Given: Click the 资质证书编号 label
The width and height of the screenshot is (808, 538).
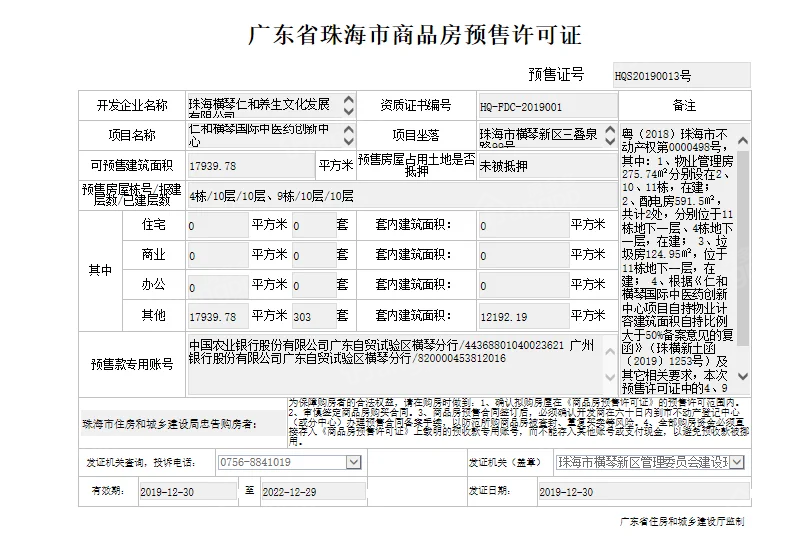Looking at the screenshot, I should pos(416,105).
